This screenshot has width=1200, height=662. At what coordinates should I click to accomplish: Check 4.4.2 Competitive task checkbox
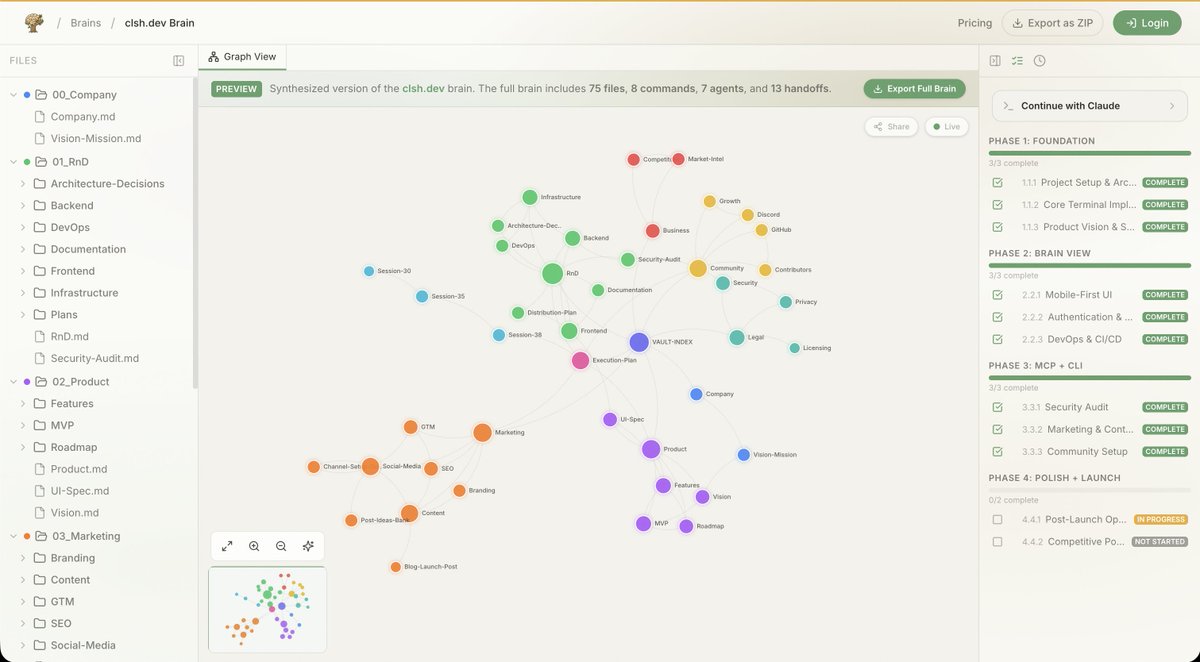[997, 542]
